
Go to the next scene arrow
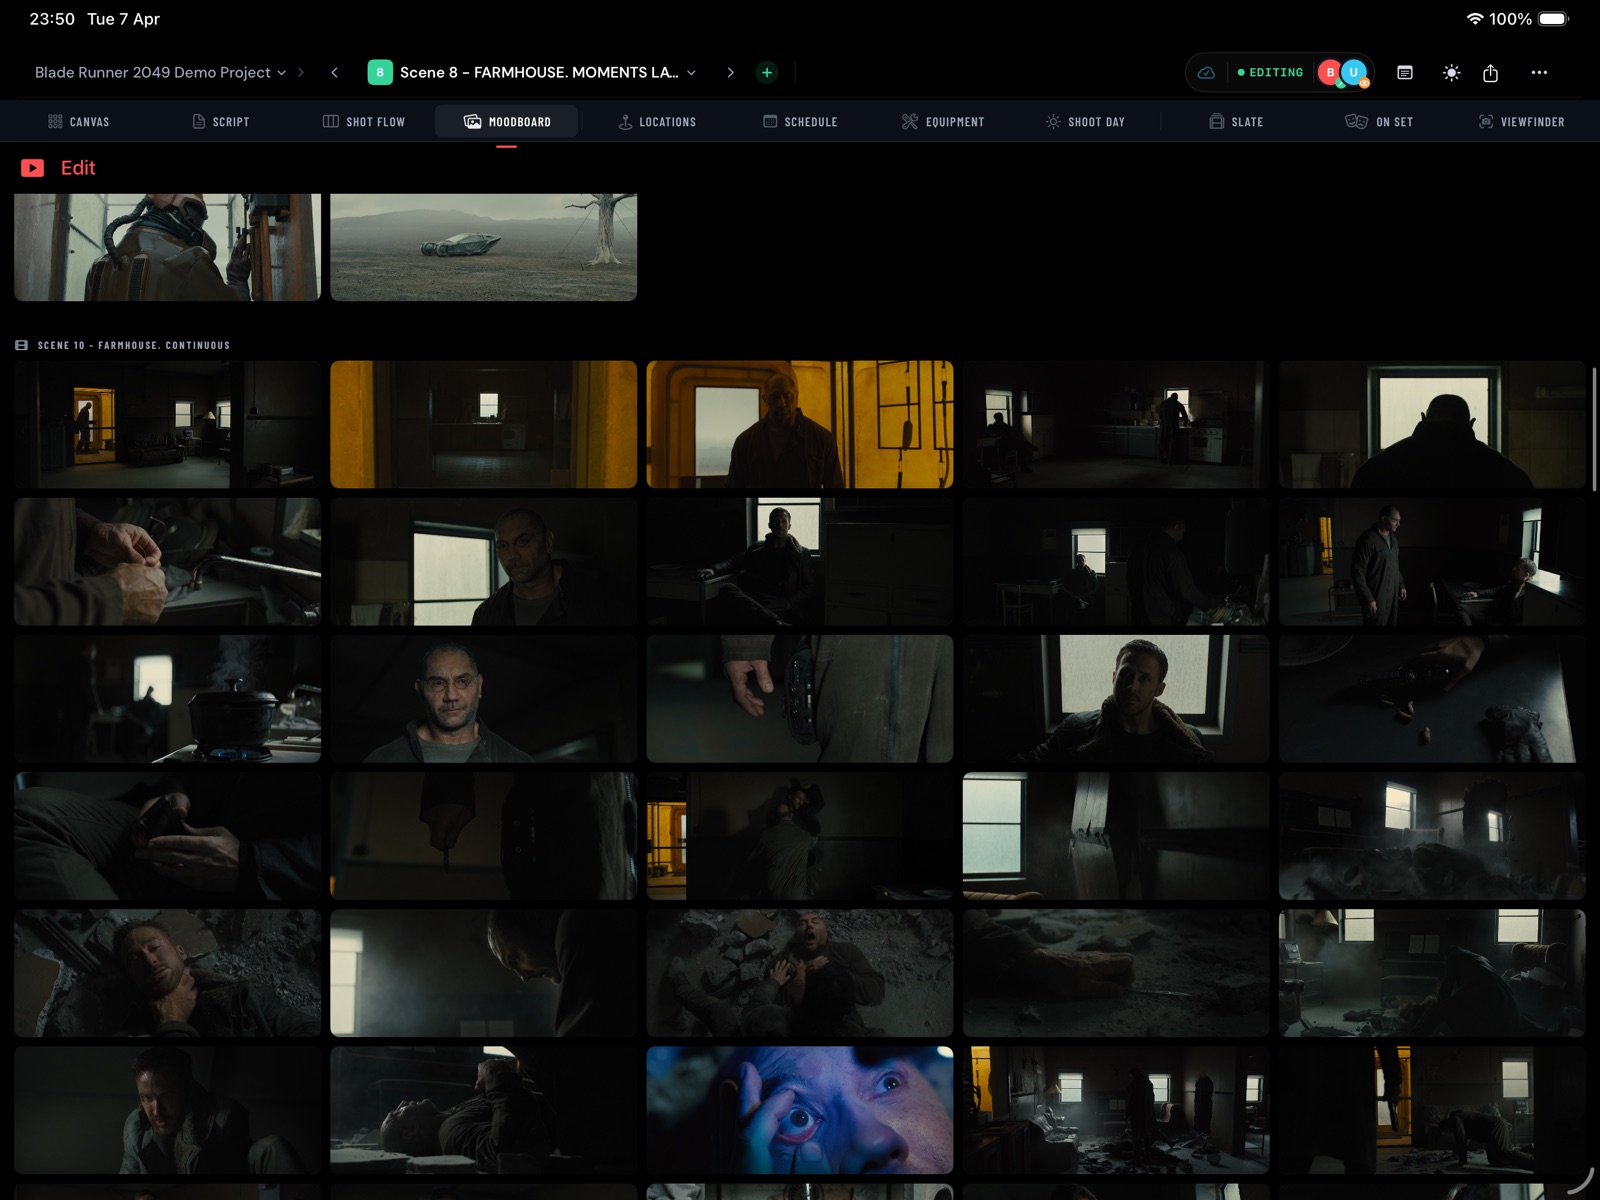point(730,72)
